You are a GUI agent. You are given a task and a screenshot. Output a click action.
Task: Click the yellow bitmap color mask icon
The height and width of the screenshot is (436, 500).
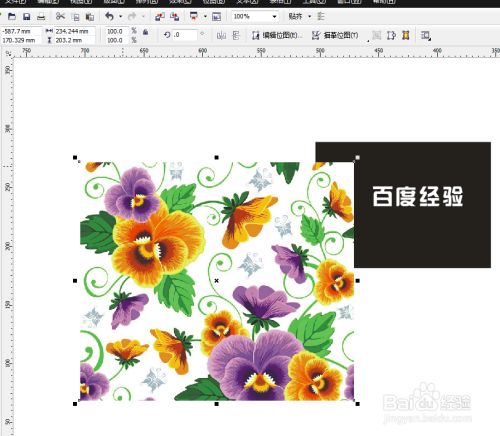406,35
